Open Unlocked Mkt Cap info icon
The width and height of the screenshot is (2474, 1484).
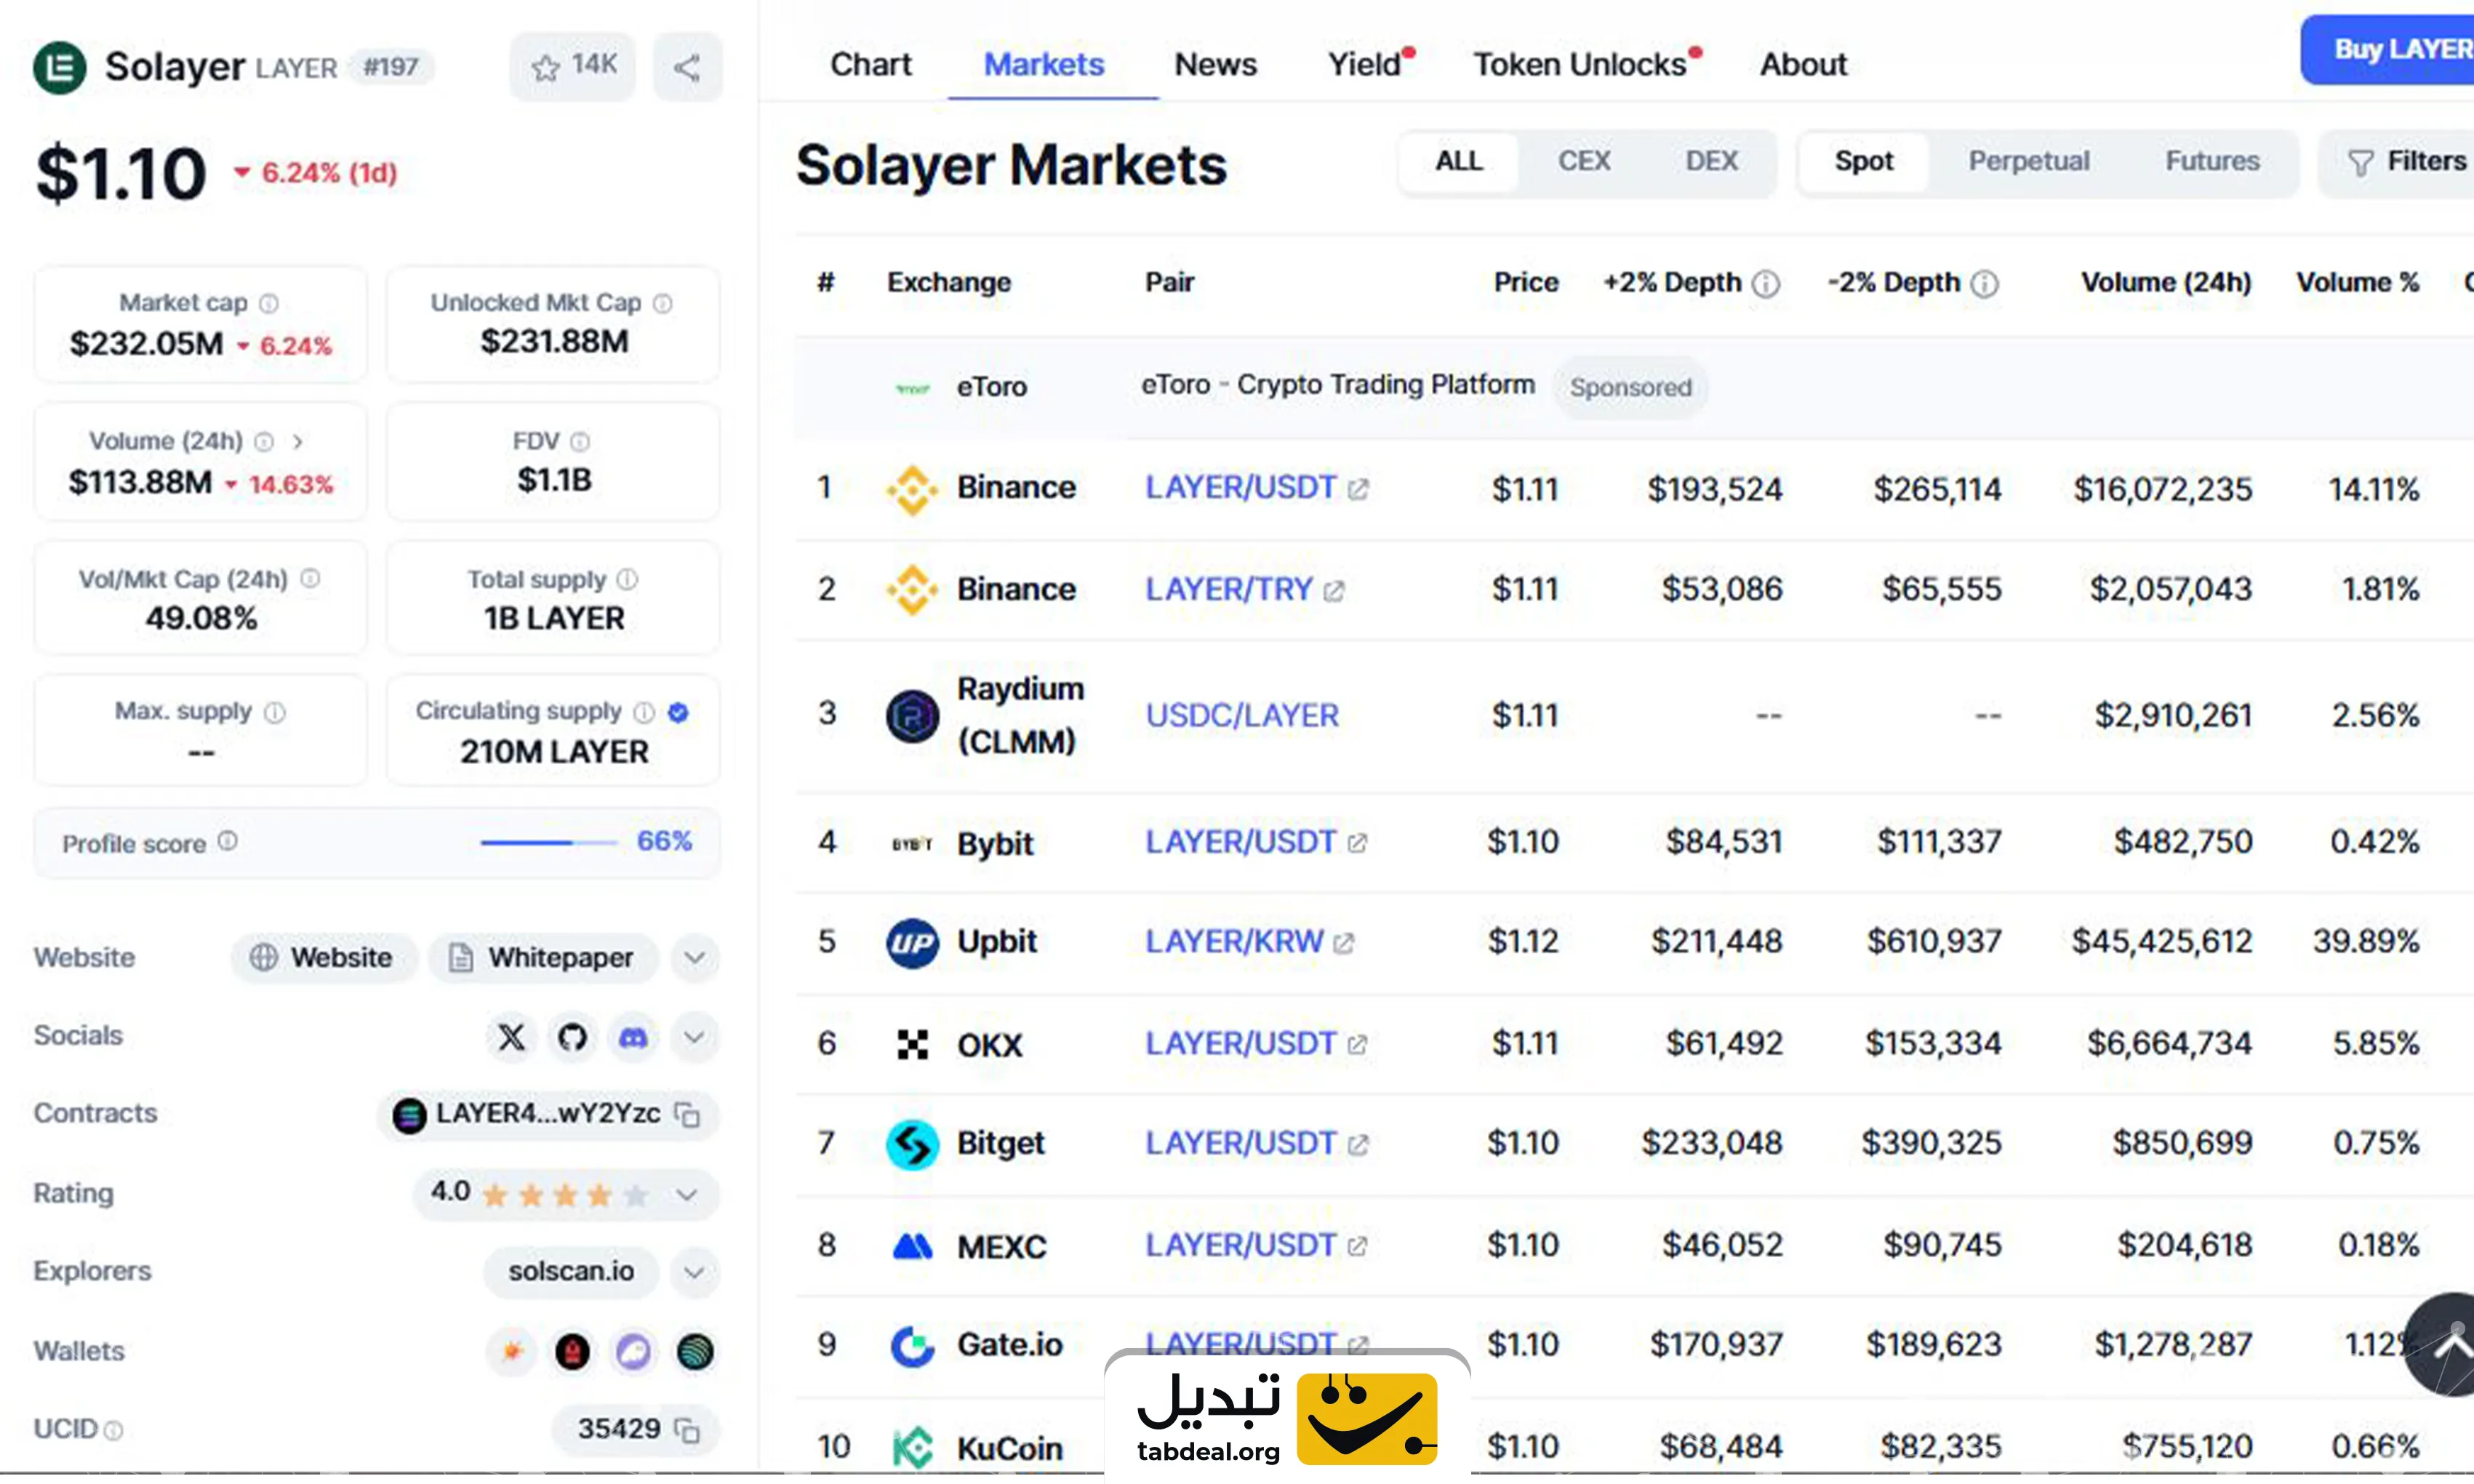(663, 303)
